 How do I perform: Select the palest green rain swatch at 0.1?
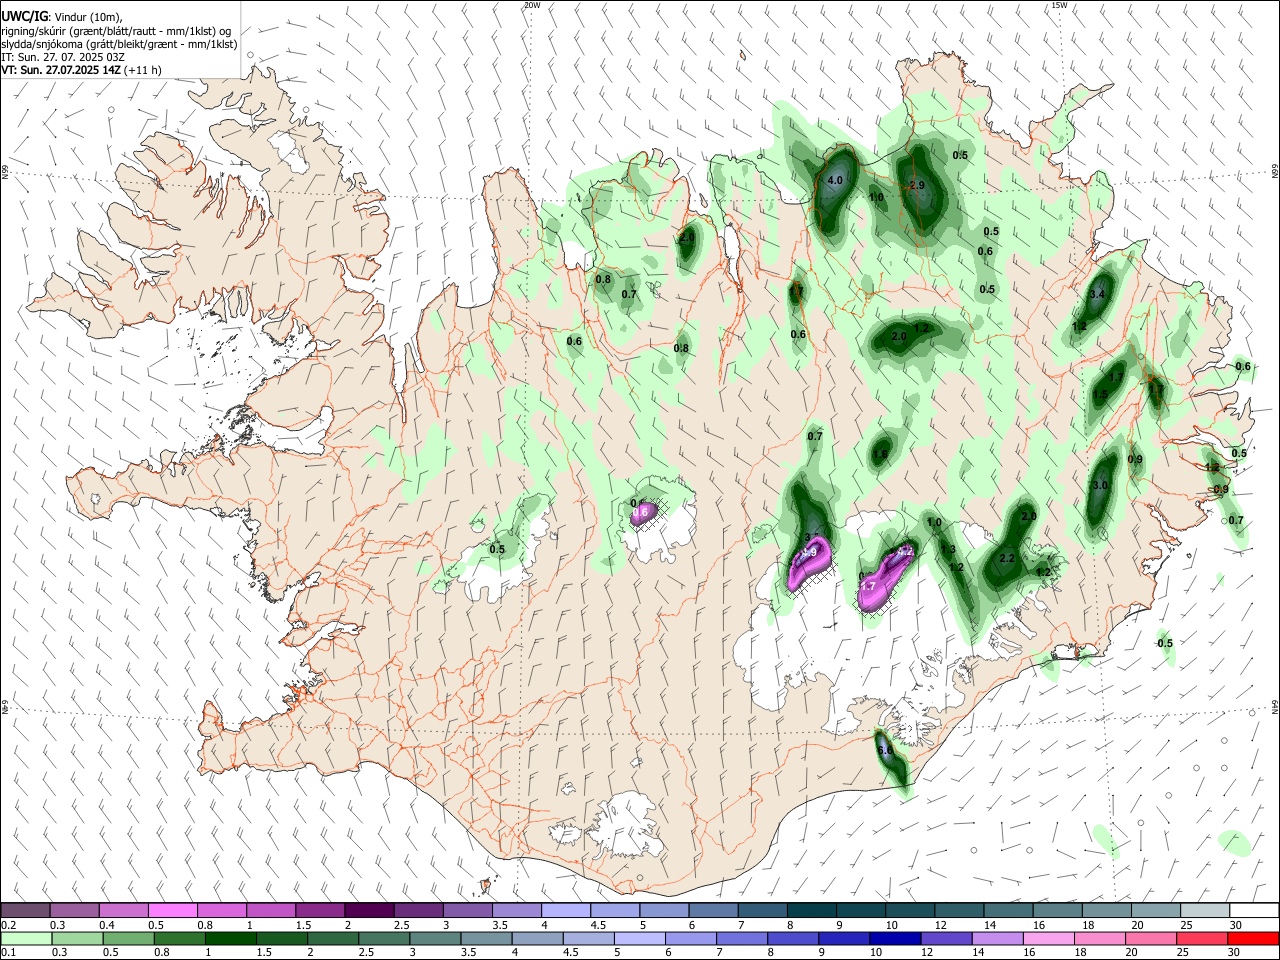[26, 938]
